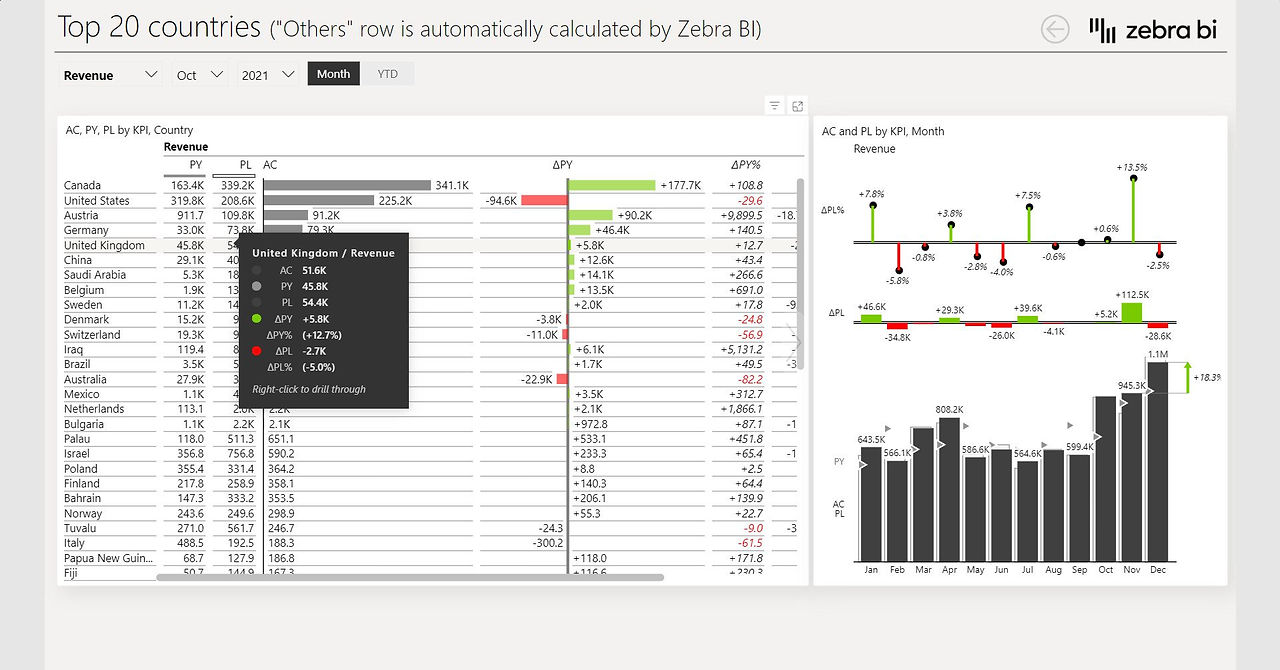Sort by the ΔPY% column header

[x=746, y=164]
